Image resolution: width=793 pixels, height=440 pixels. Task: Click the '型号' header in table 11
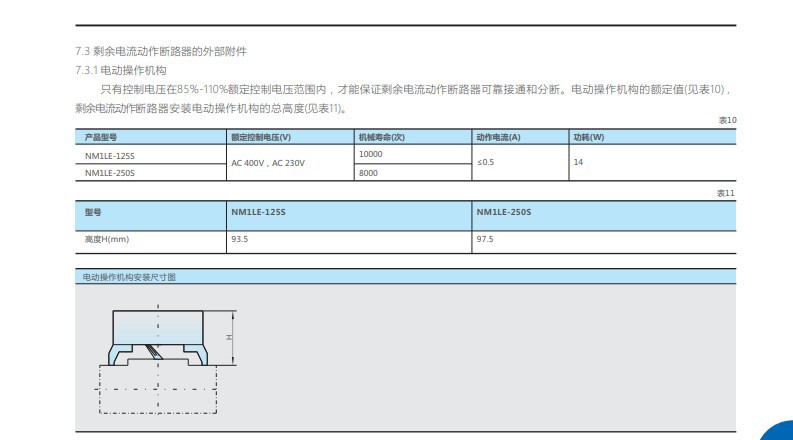point(93,212)
